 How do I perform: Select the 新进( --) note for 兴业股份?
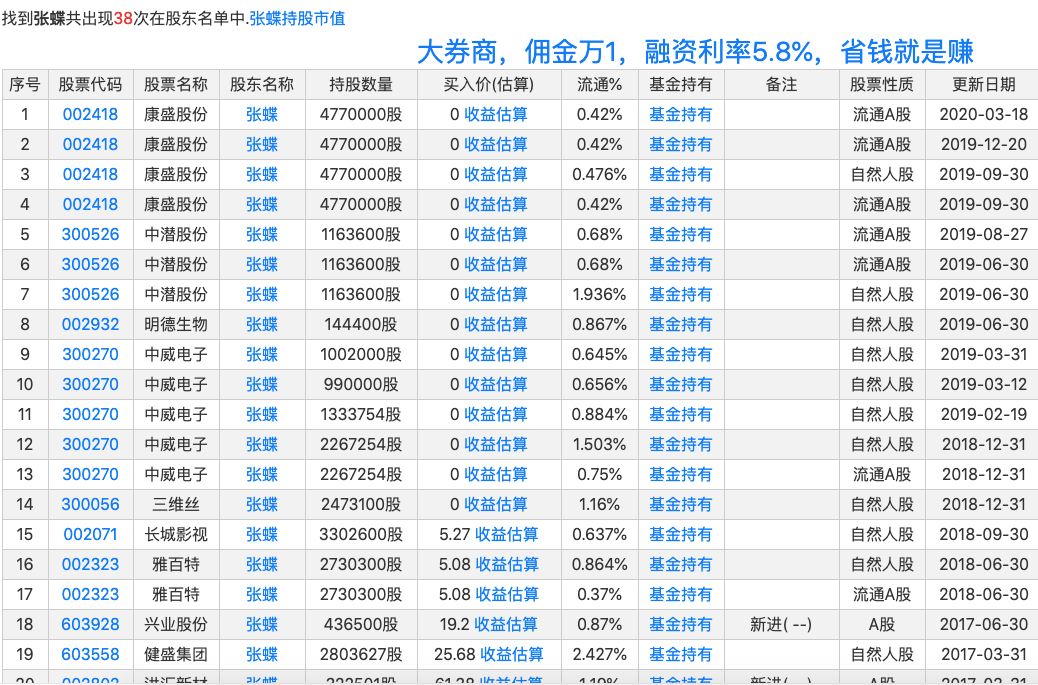780,625
